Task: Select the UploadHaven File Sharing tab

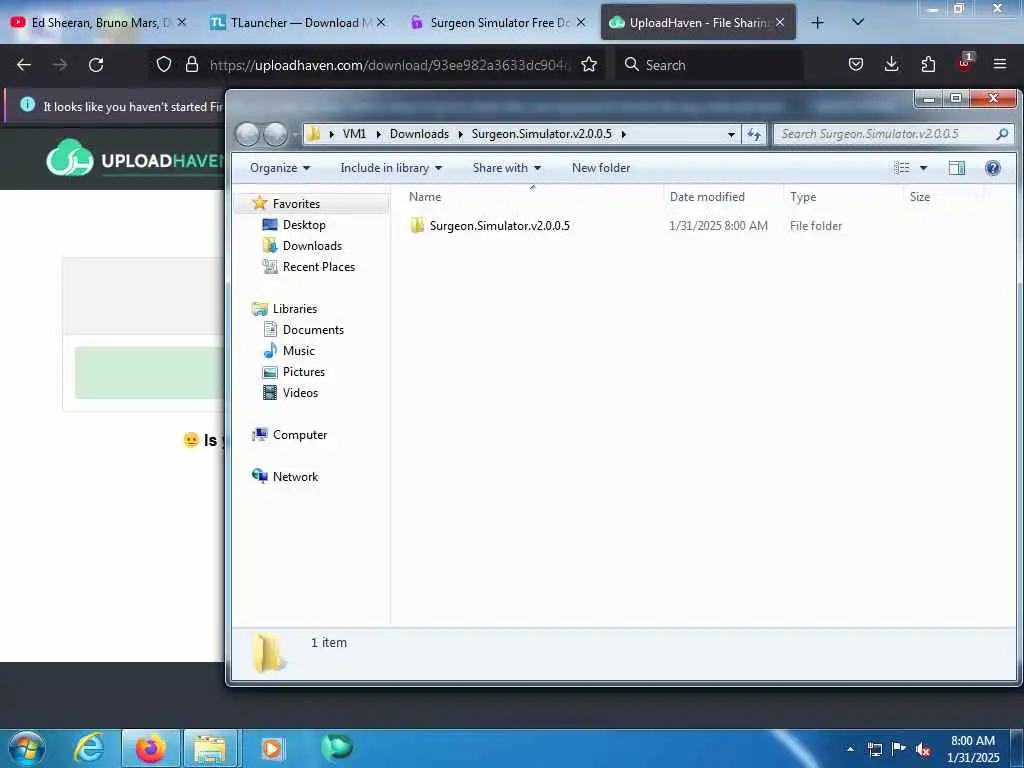Action: pos(697,23)
